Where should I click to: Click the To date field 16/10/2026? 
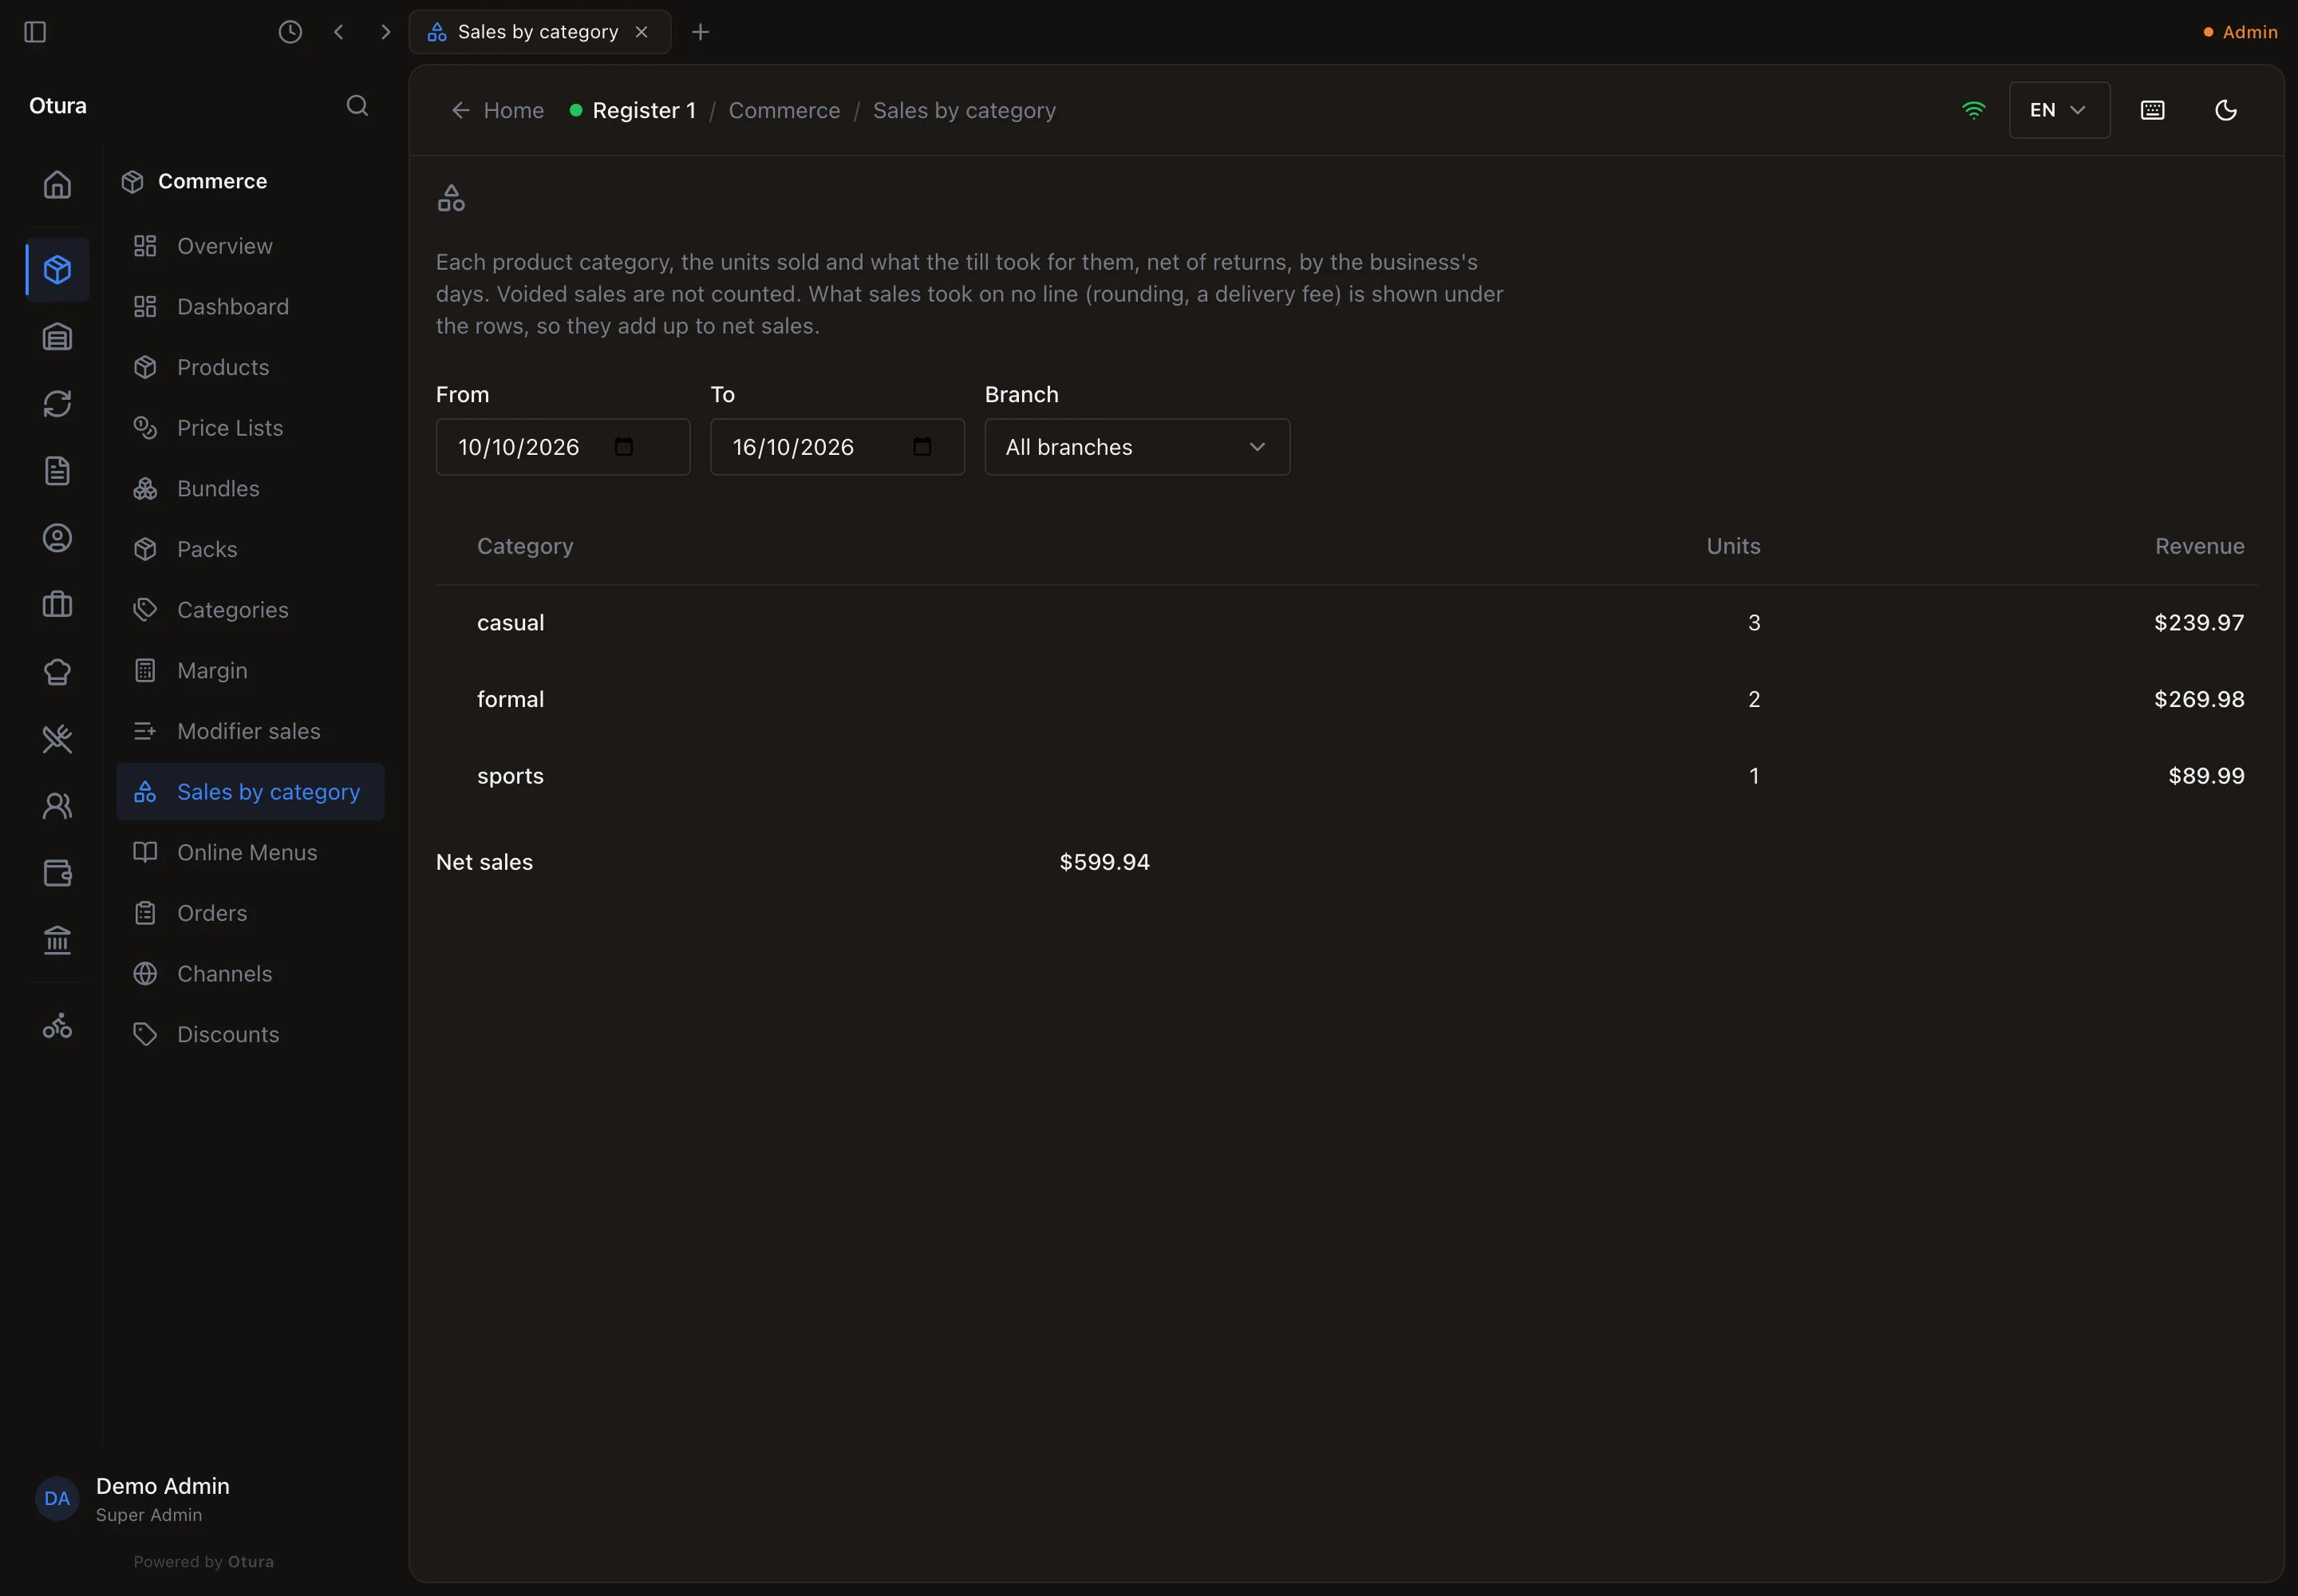point(837,447)
